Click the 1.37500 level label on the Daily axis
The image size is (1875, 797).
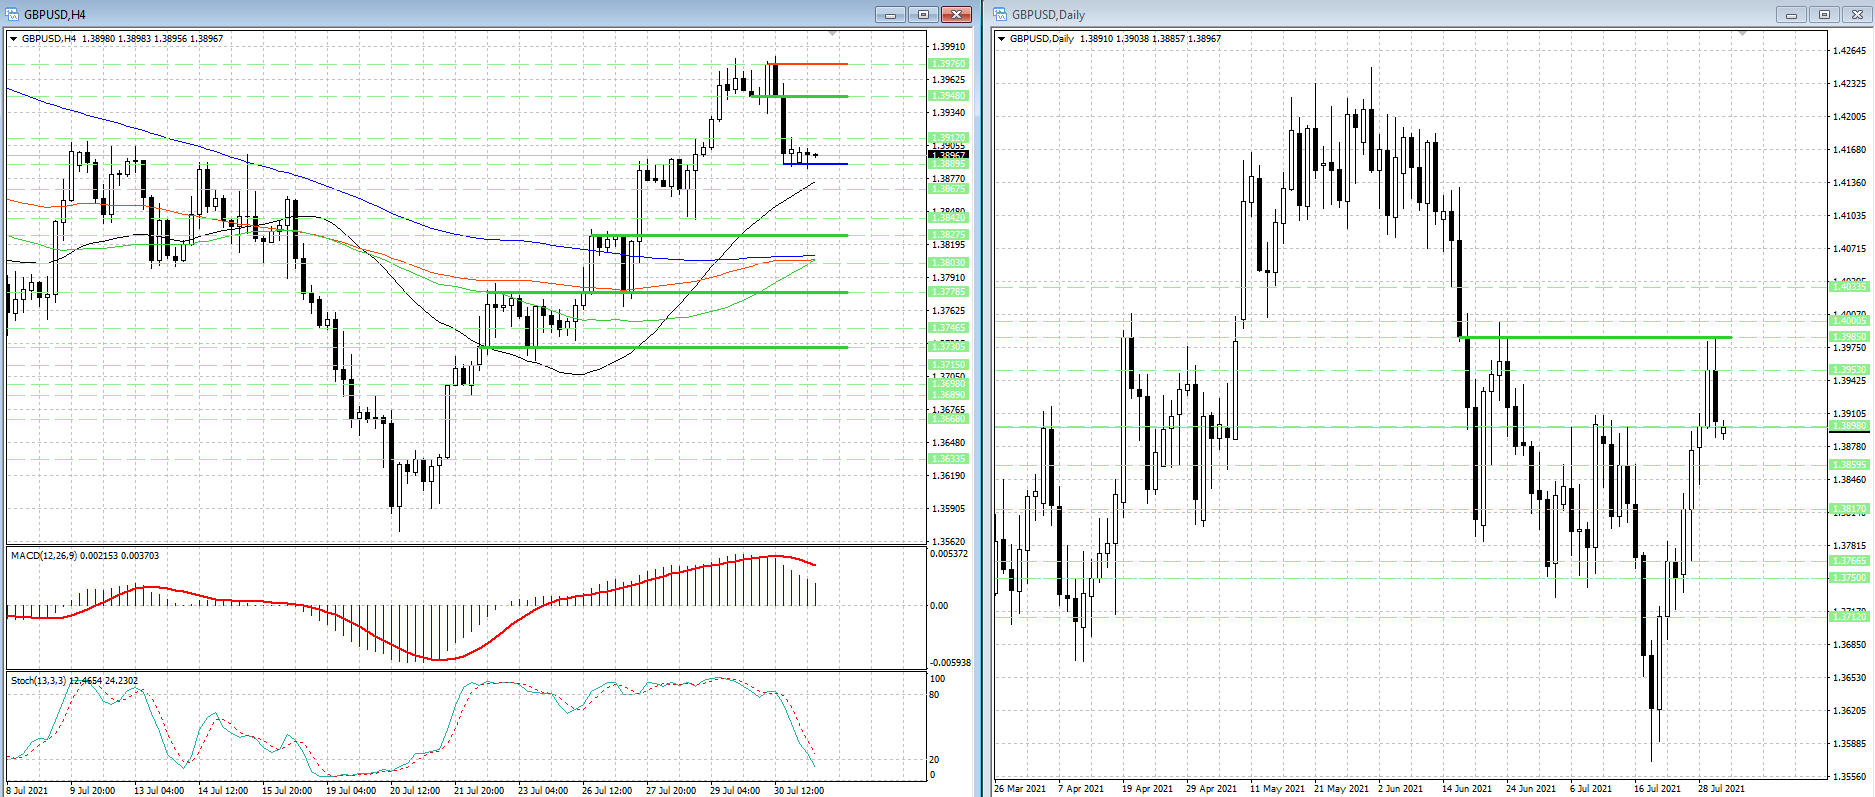[x=1849, y=578]
